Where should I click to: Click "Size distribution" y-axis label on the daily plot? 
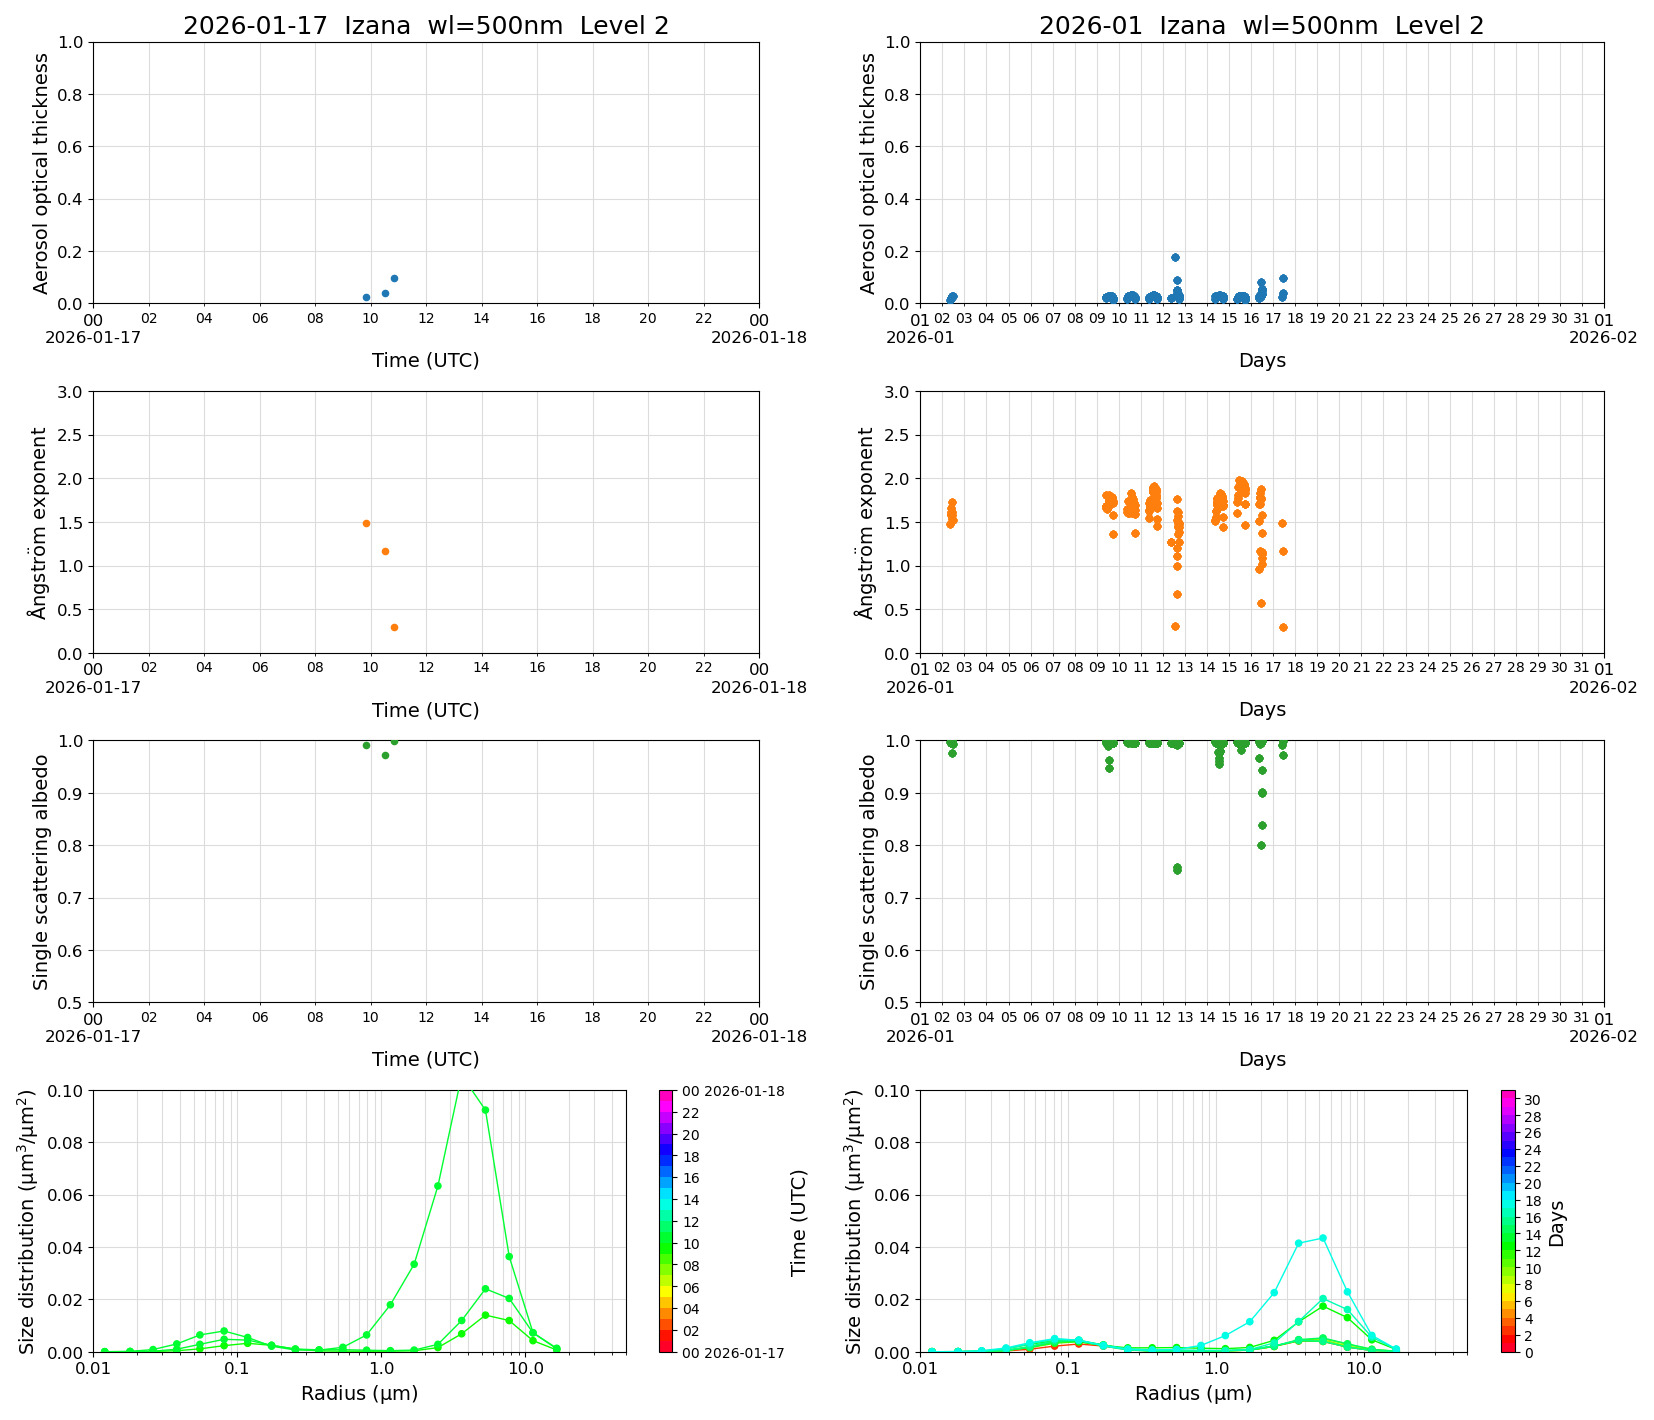[x=27, y=1221]
